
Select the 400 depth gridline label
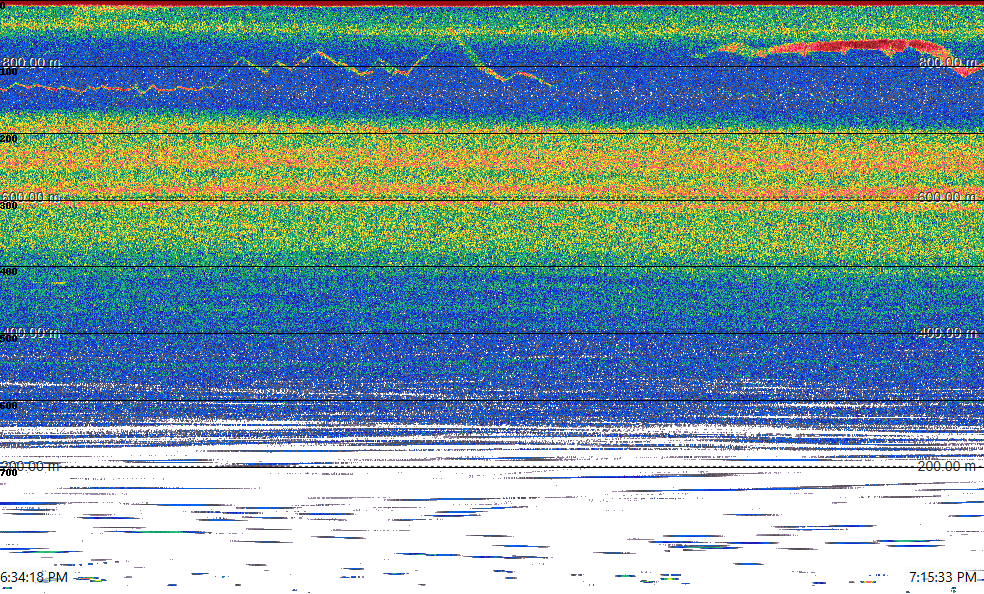[9, 272]
